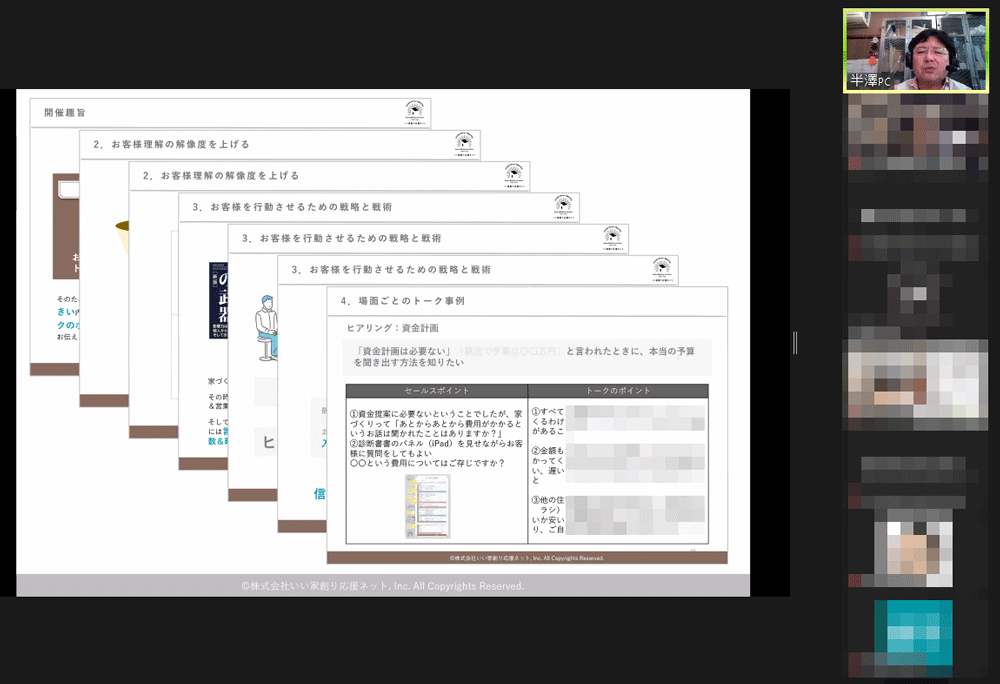
Task: Click the divider handle beside the shared screen
Action: (x=795, y=343)
